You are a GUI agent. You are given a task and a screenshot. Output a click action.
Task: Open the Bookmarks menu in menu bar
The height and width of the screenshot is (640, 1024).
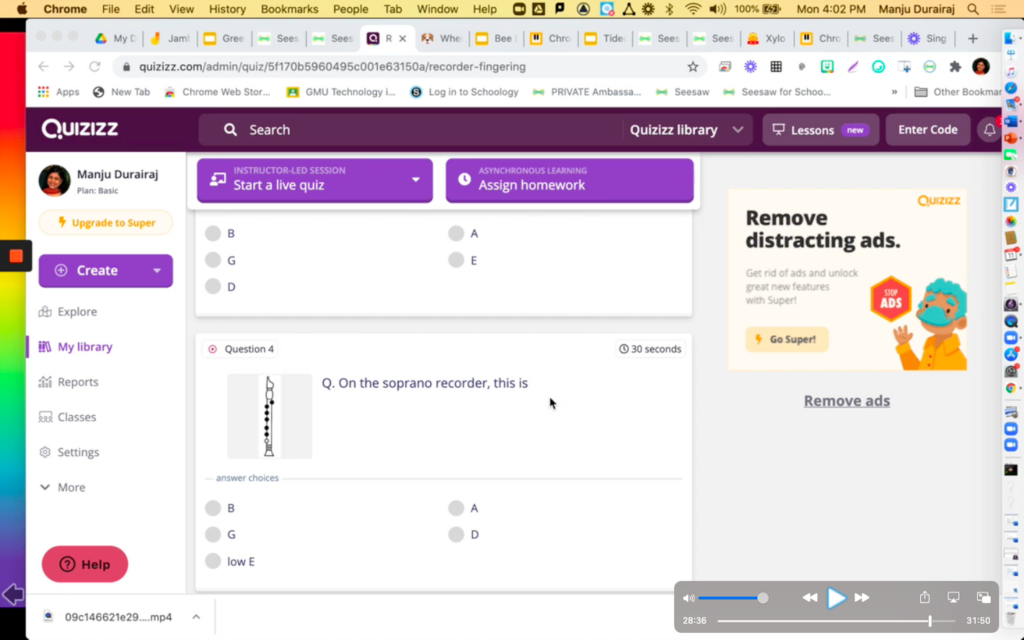click(289, 9)
